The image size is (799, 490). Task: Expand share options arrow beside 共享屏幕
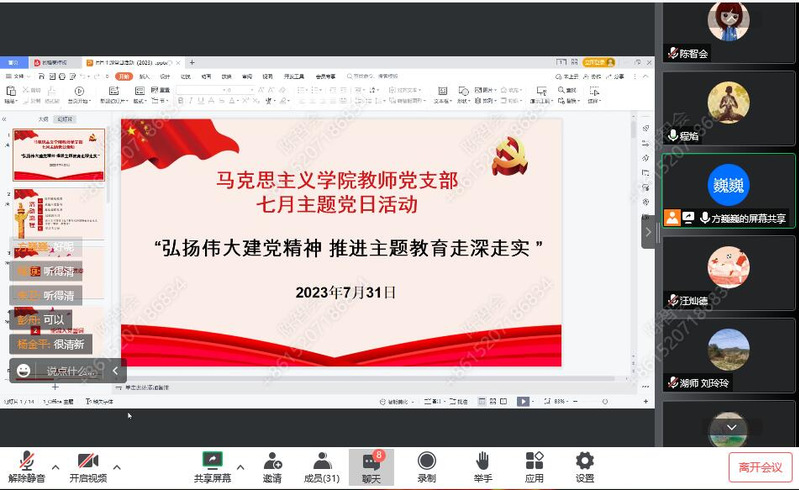point(240,466)
